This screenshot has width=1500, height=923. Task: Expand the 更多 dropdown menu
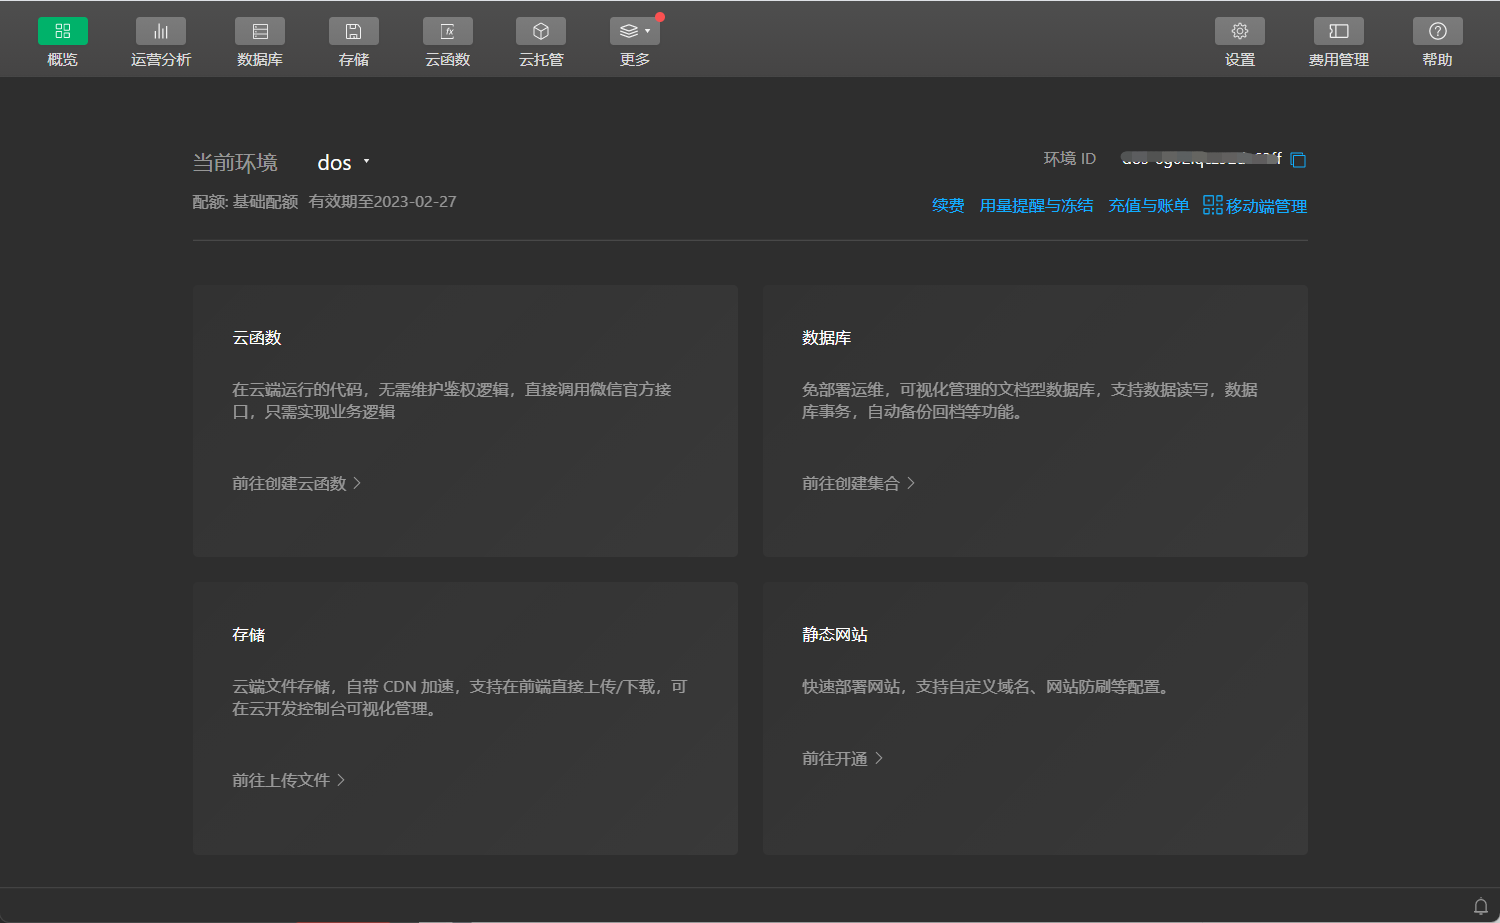pos(634,31)
